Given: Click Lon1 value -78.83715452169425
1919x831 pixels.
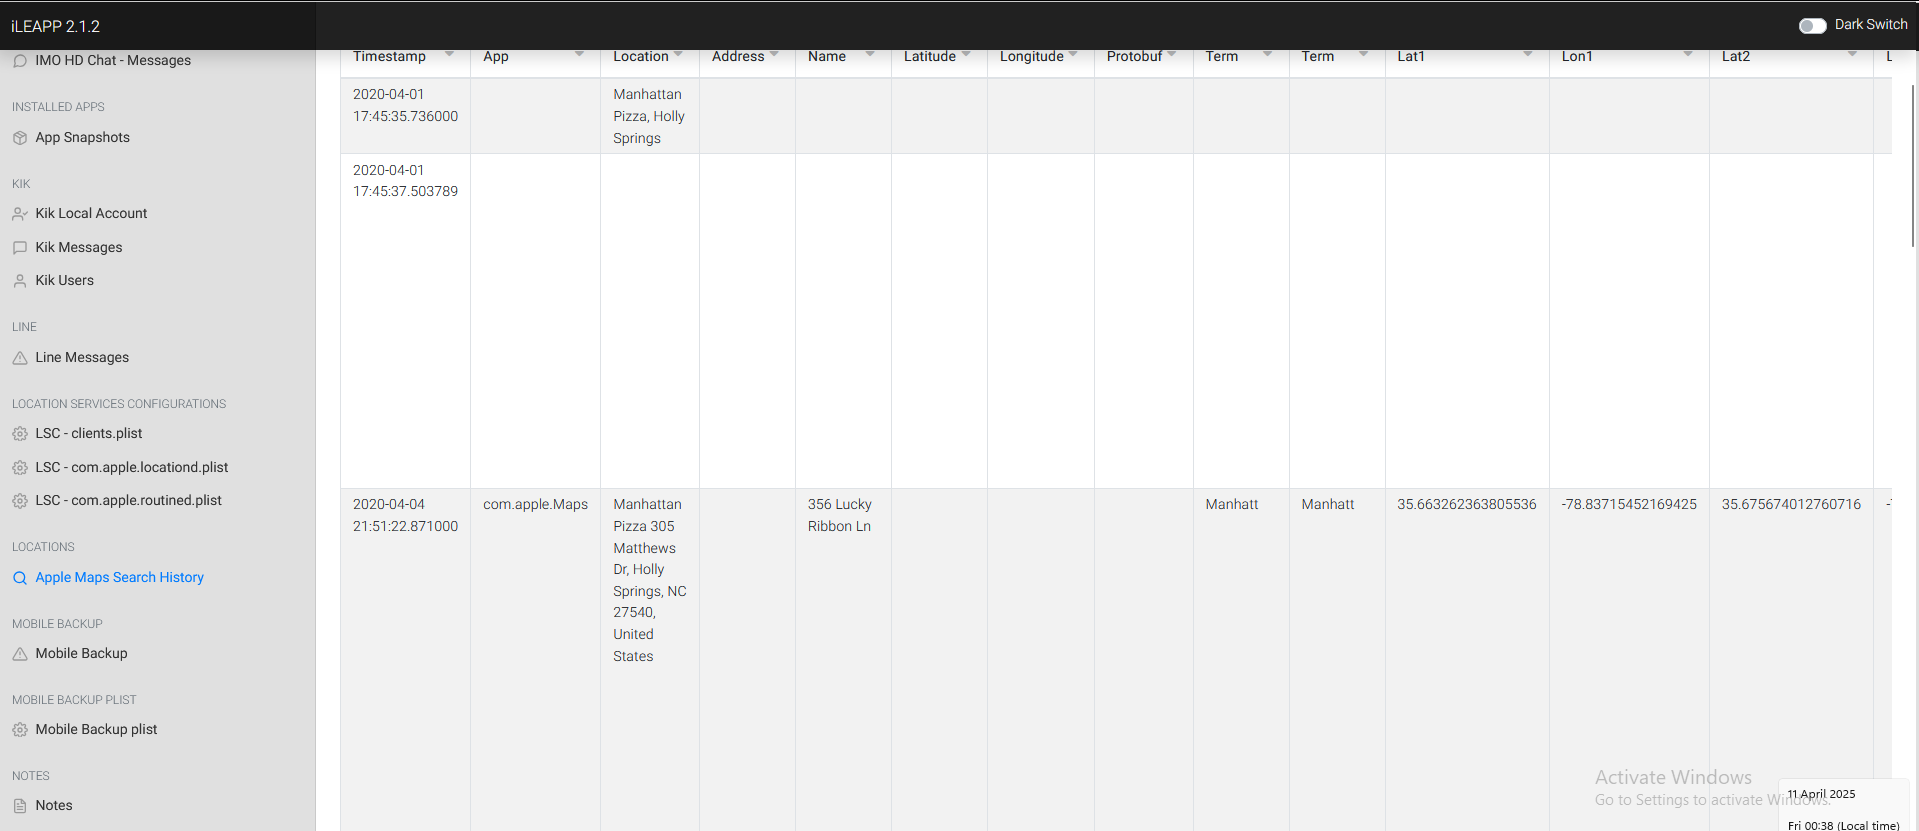Looking at the screenshot, I should pyautogui.click(x=1629, y=504).
